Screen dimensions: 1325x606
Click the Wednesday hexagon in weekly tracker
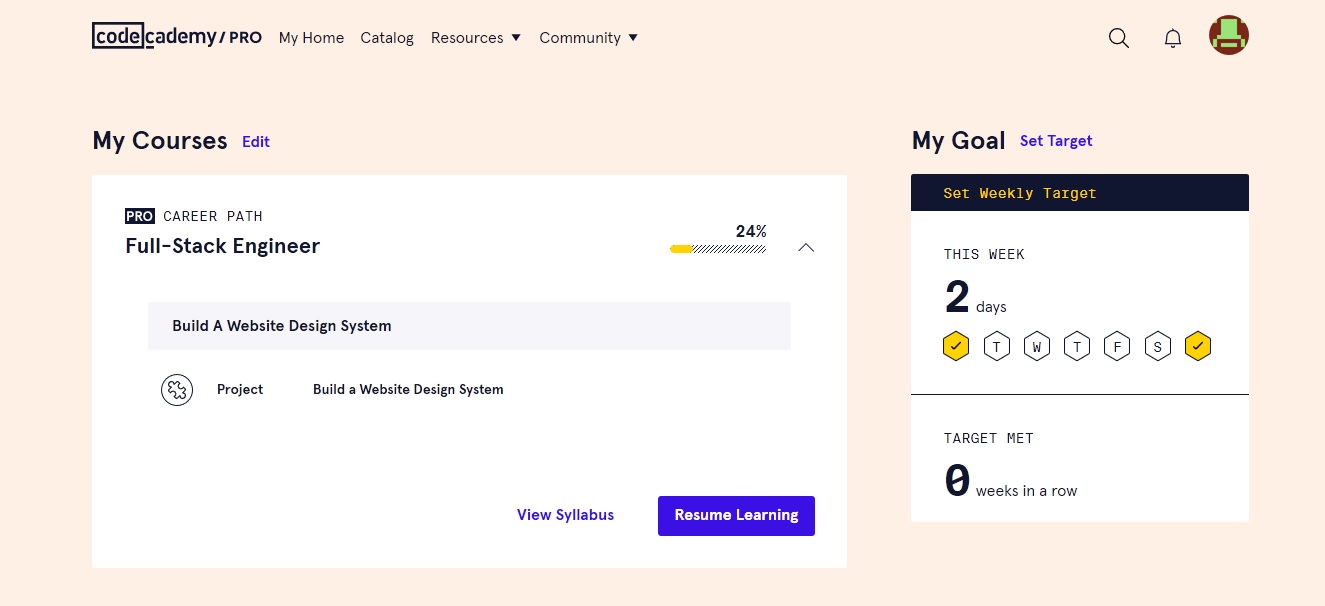1037,347
